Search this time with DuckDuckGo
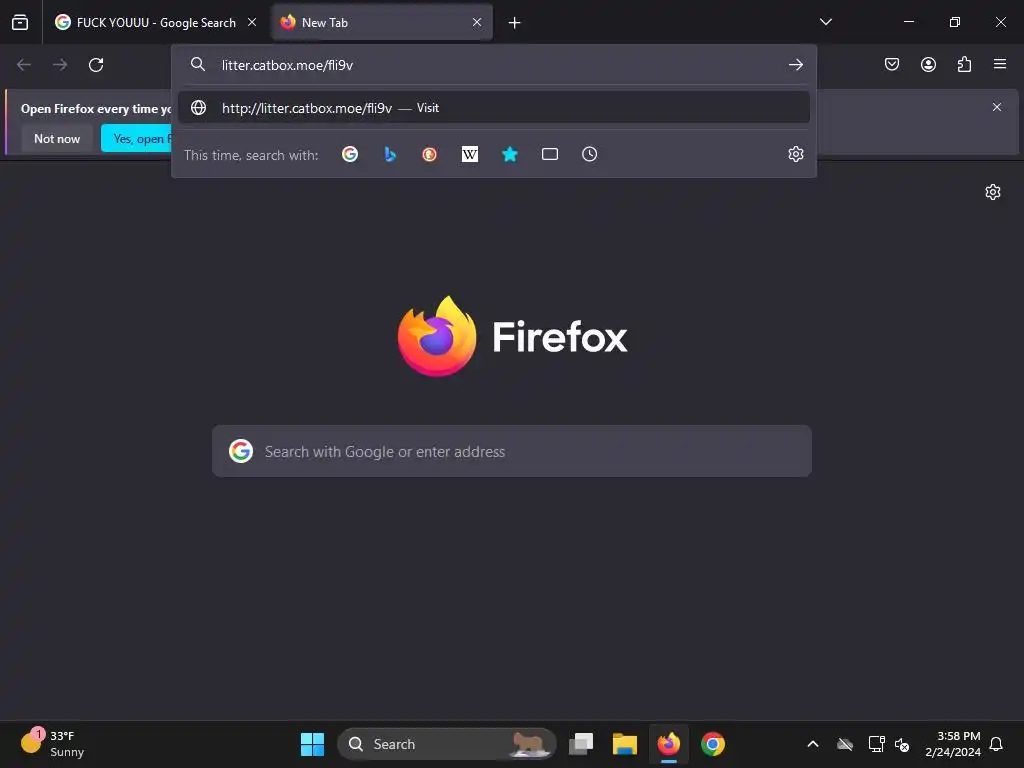The width and height of the screenshot is (1024, 768). point(430,154)
